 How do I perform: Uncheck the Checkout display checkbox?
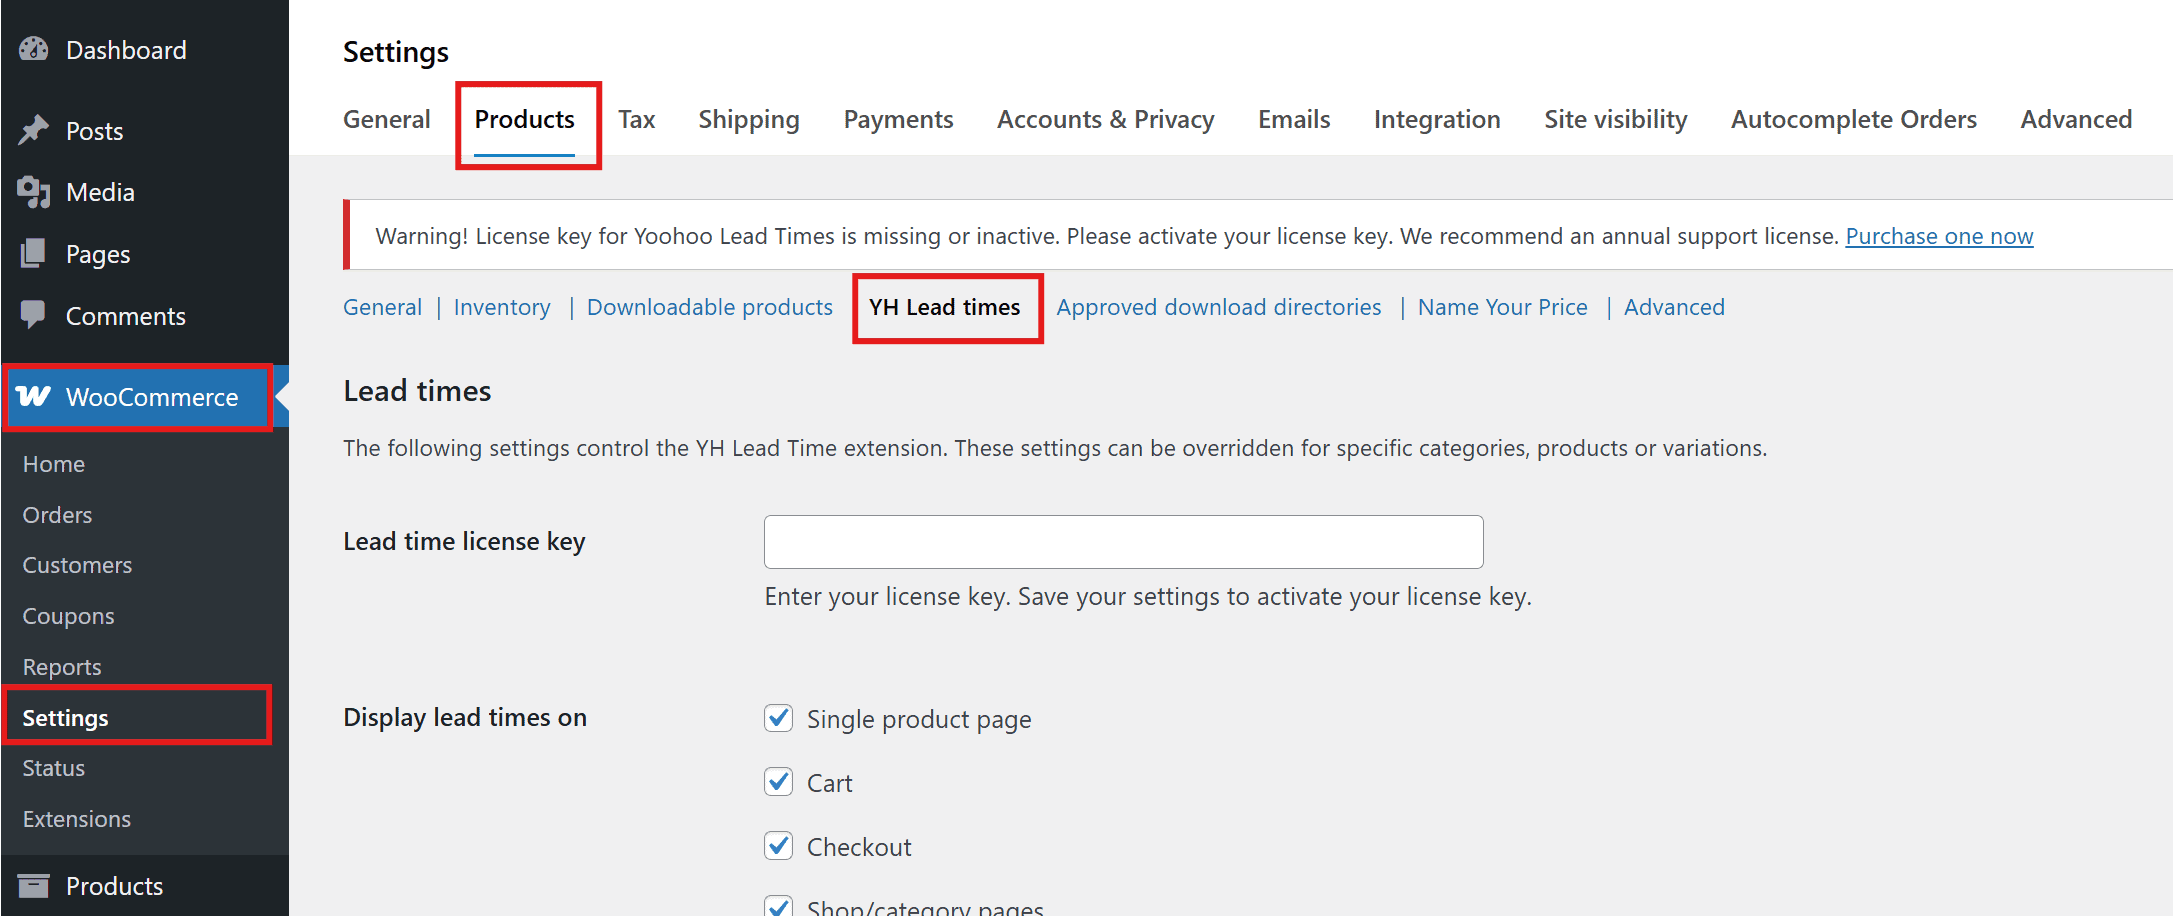point(779,846)
